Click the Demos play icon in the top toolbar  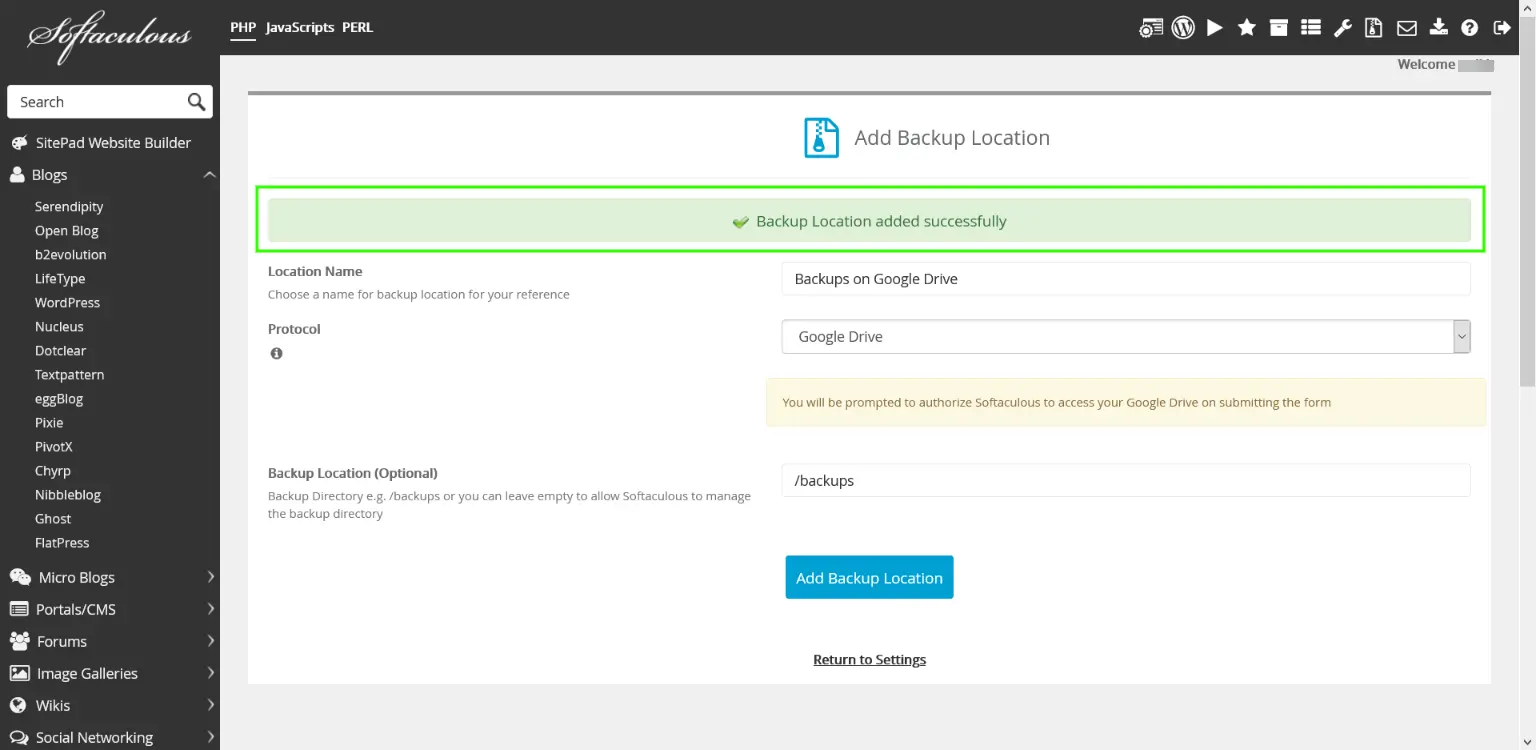click(1215, 27)
